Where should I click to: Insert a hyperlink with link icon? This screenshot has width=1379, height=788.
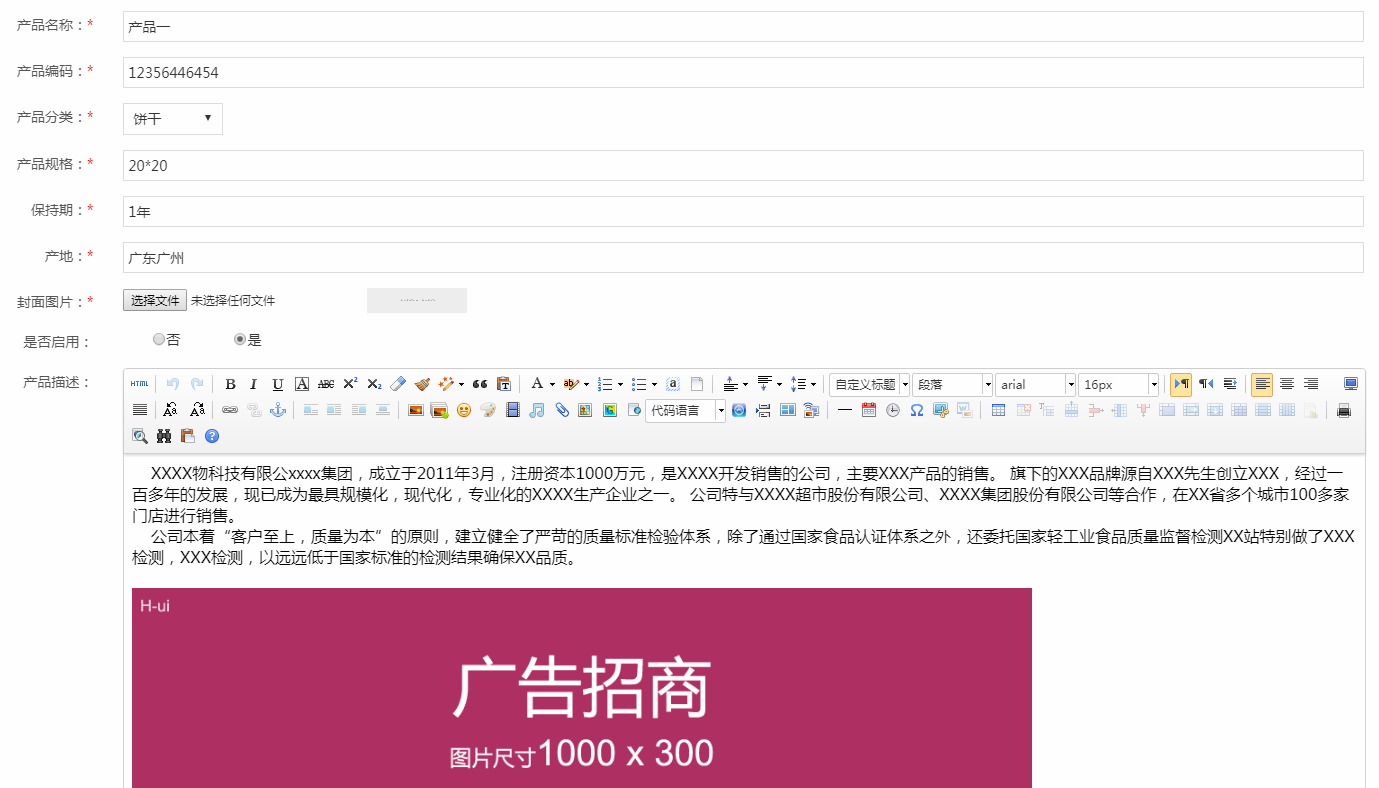[230, 410]
